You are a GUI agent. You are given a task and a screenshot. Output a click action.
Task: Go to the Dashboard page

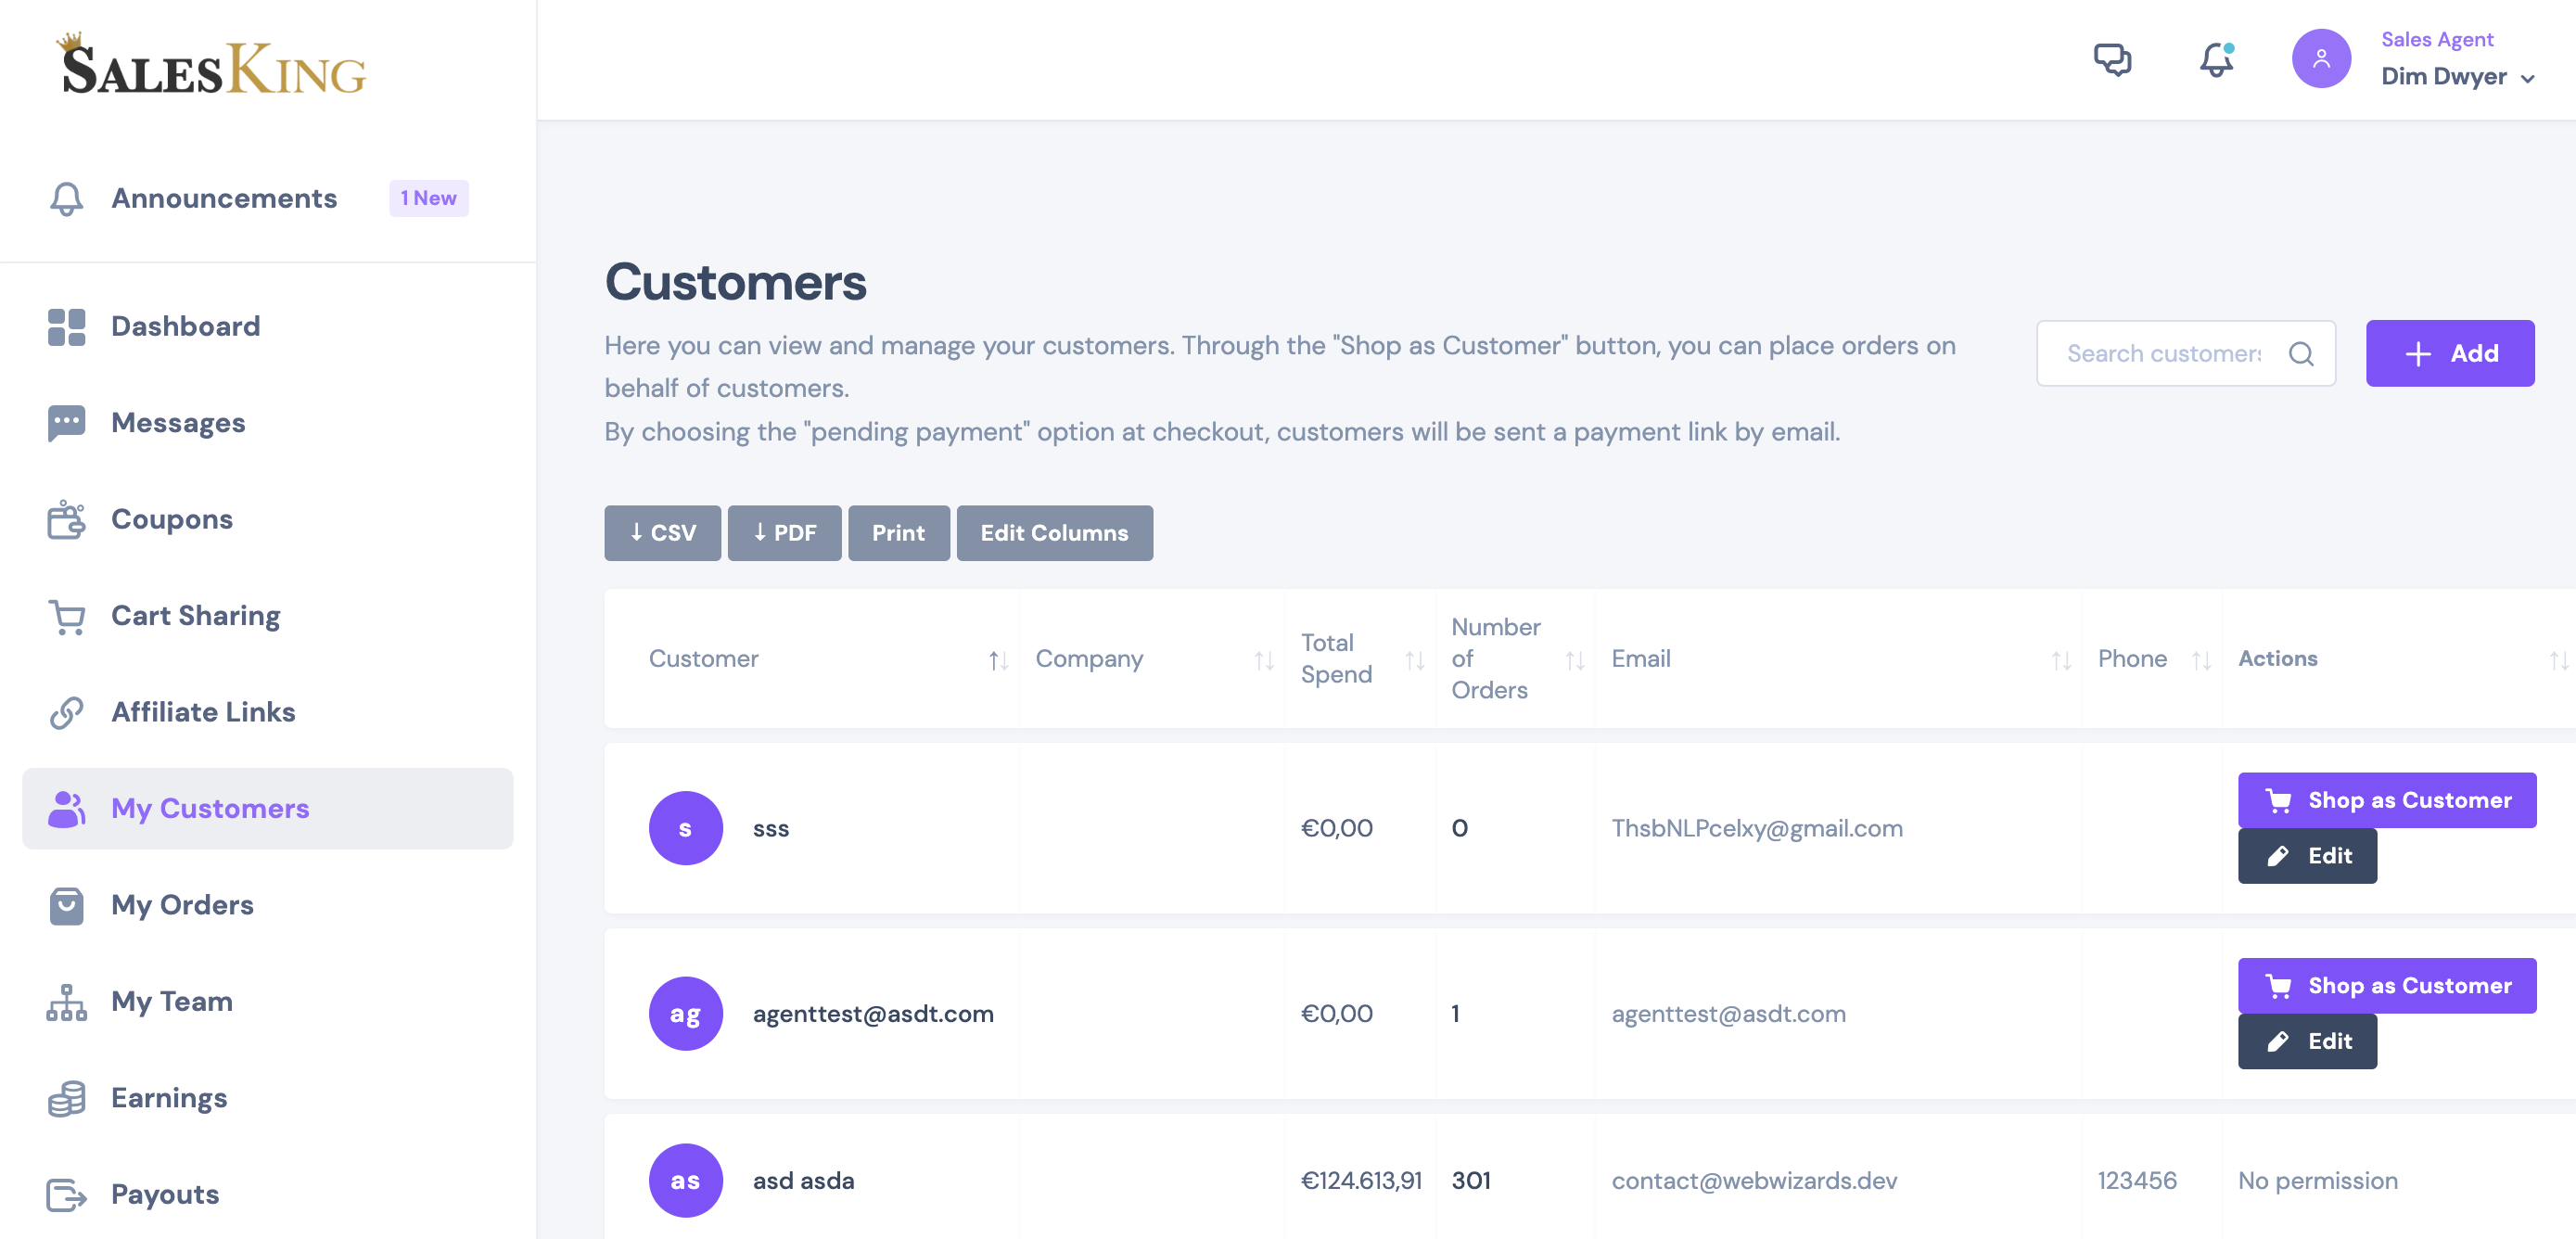click(185, 326)
